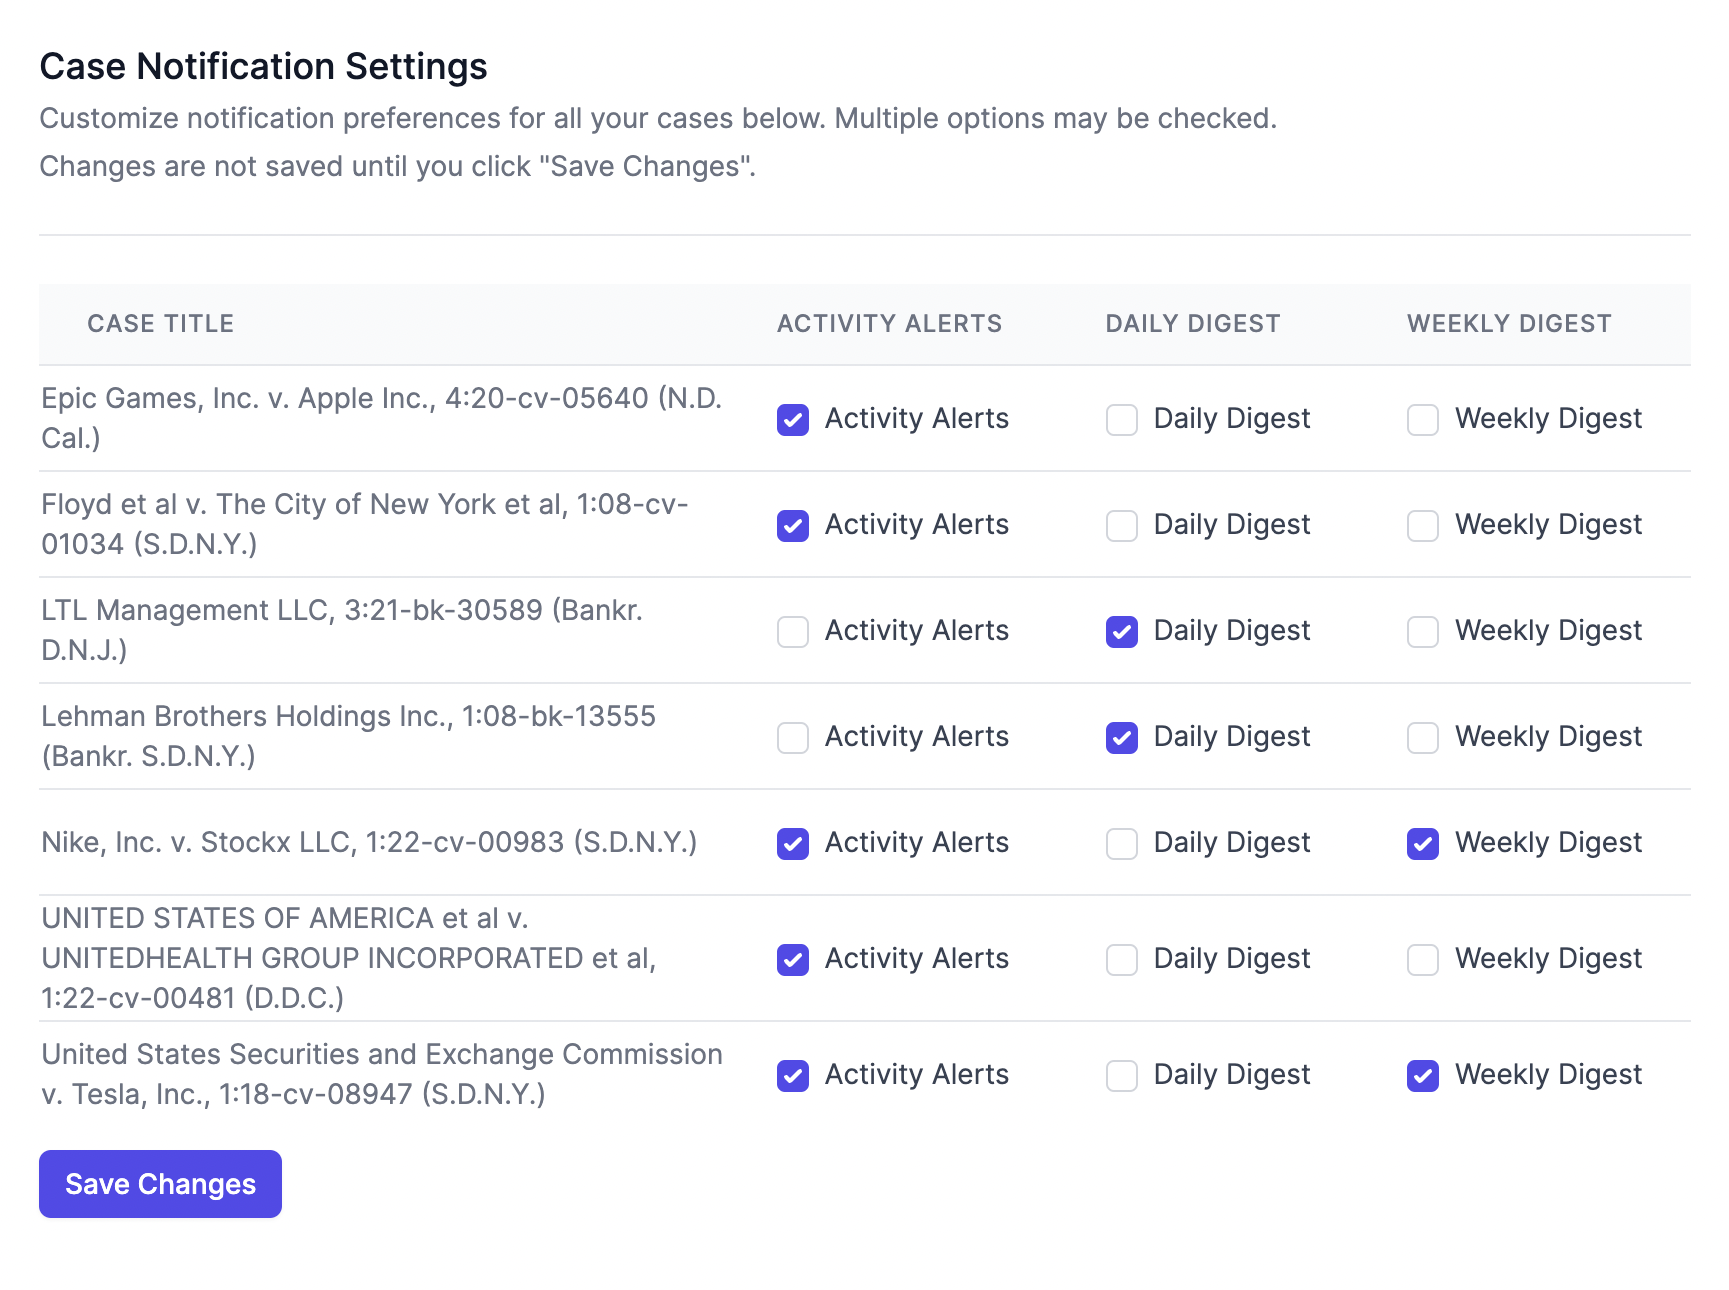1729x1290 pixels.
Task: Enable Daily Digest for UnitedHealth Group case
Action: point(1122,960)
